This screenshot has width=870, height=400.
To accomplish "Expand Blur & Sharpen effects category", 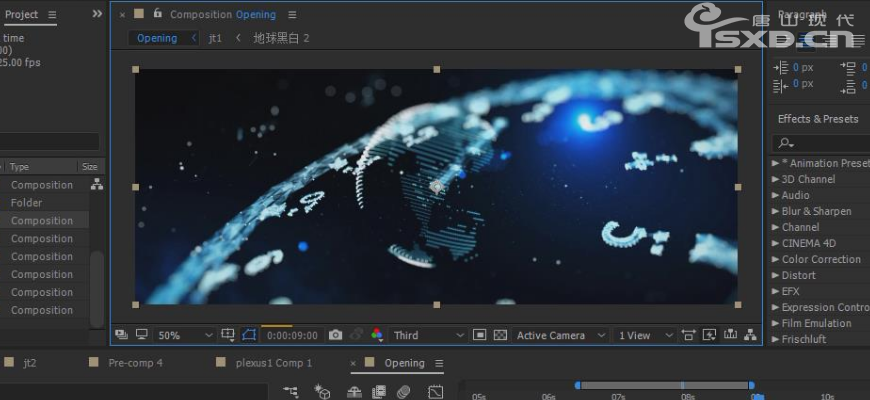I will click(776, 211).
